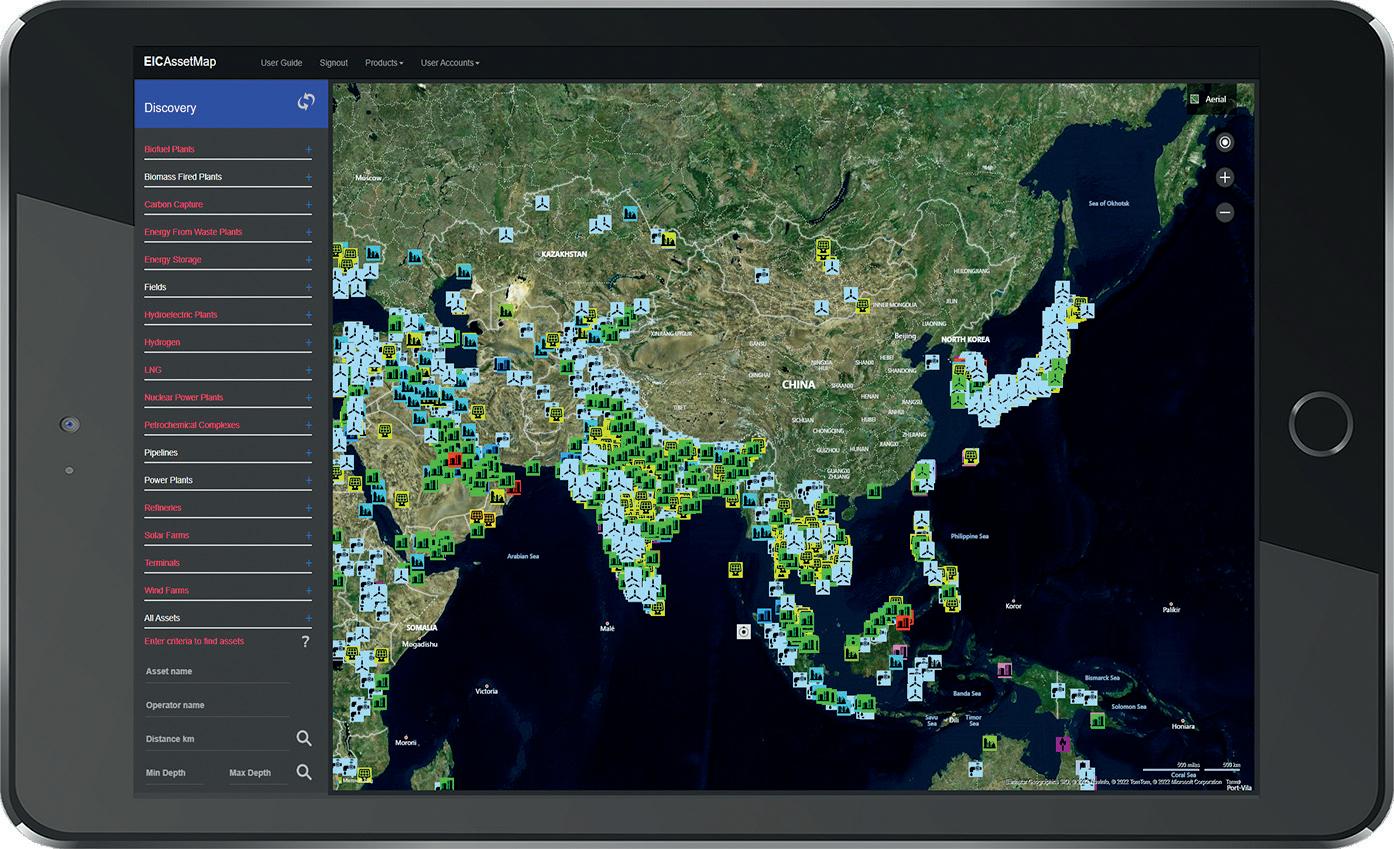This screenshot has width=1394, height=849.
Task: Click the EICAssetMap brand title
Action: pyautogui.click(x=180, y=62)
